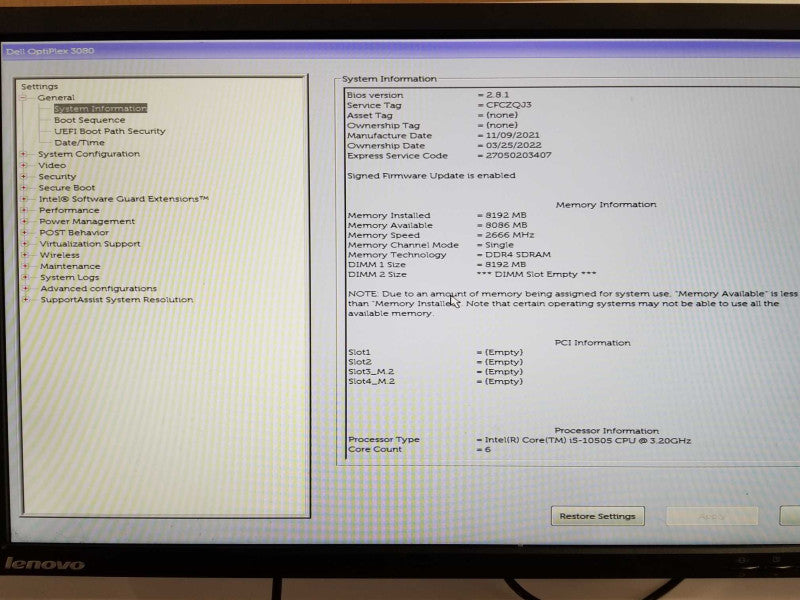Select the System Configuration label
This screenshot has height=600, width=800.
click(x=89, y=154)
